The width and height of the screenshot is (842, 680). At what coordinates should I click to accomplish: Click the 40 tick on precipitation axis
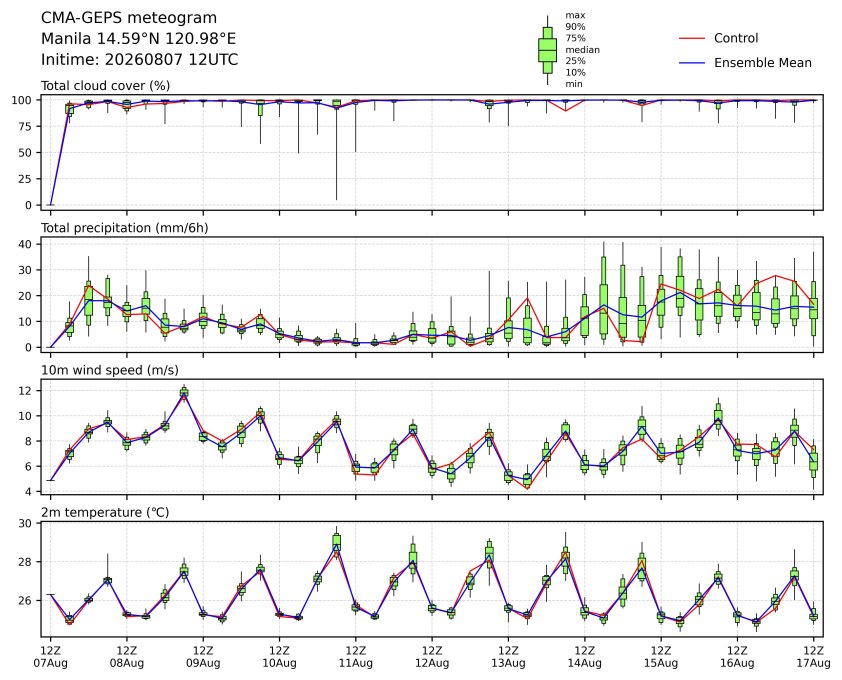point(26,244)
